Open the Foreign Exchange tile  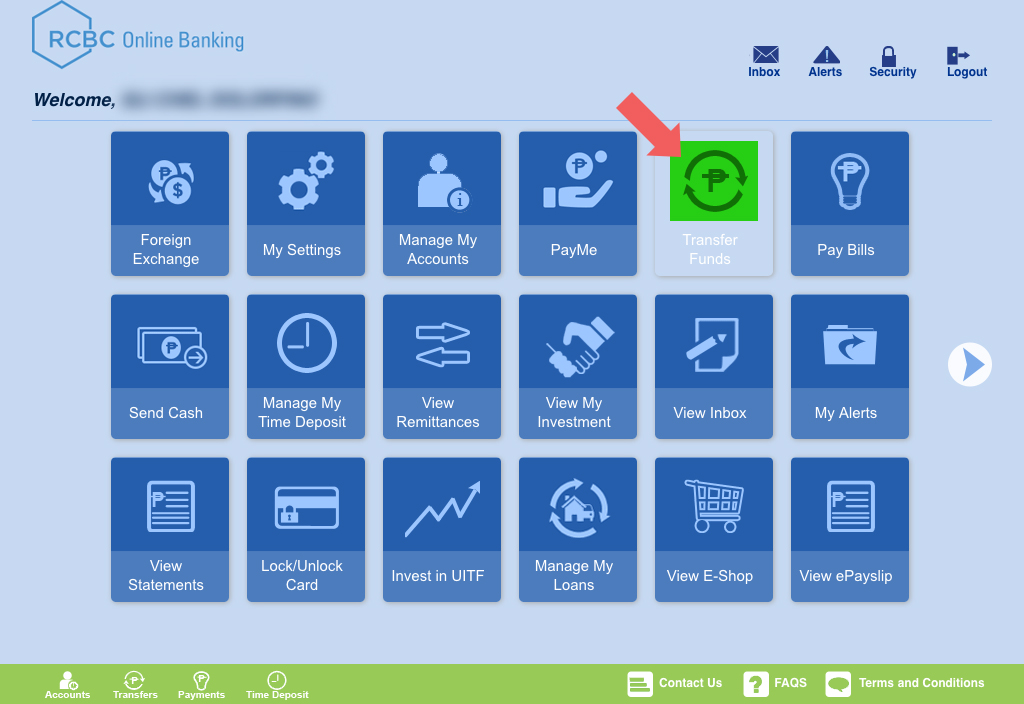point(170,204)
